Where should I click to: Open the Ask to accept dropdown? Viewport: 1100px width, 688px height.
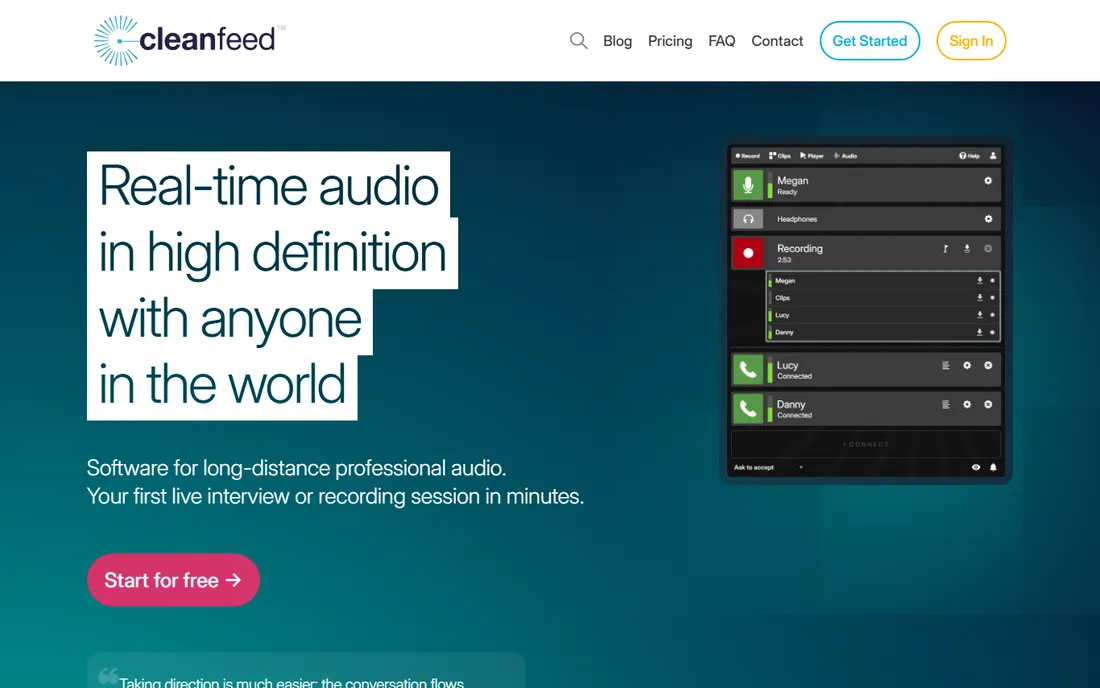pyautogui.click(x=768, y=467)
